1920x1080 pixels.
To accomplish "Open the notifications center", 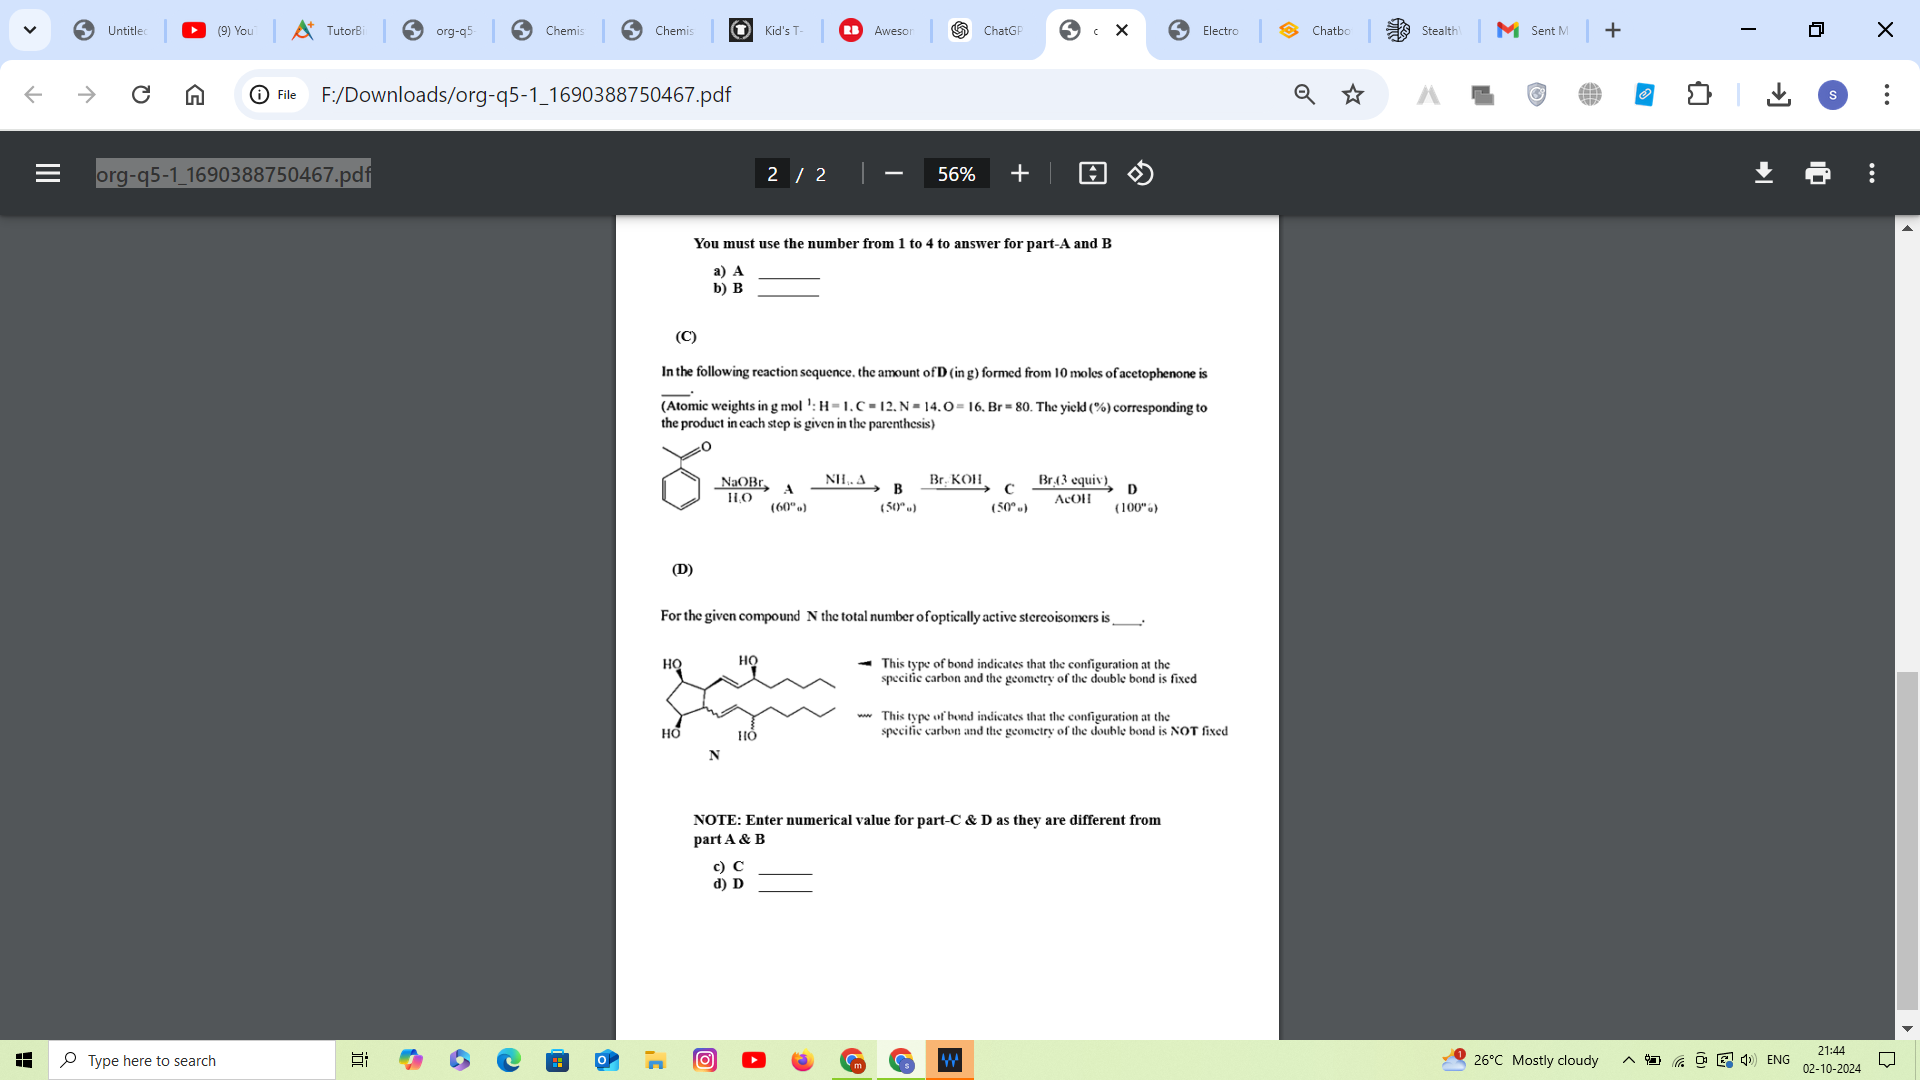I will pyautogui.click(x=1887, y=1060).
